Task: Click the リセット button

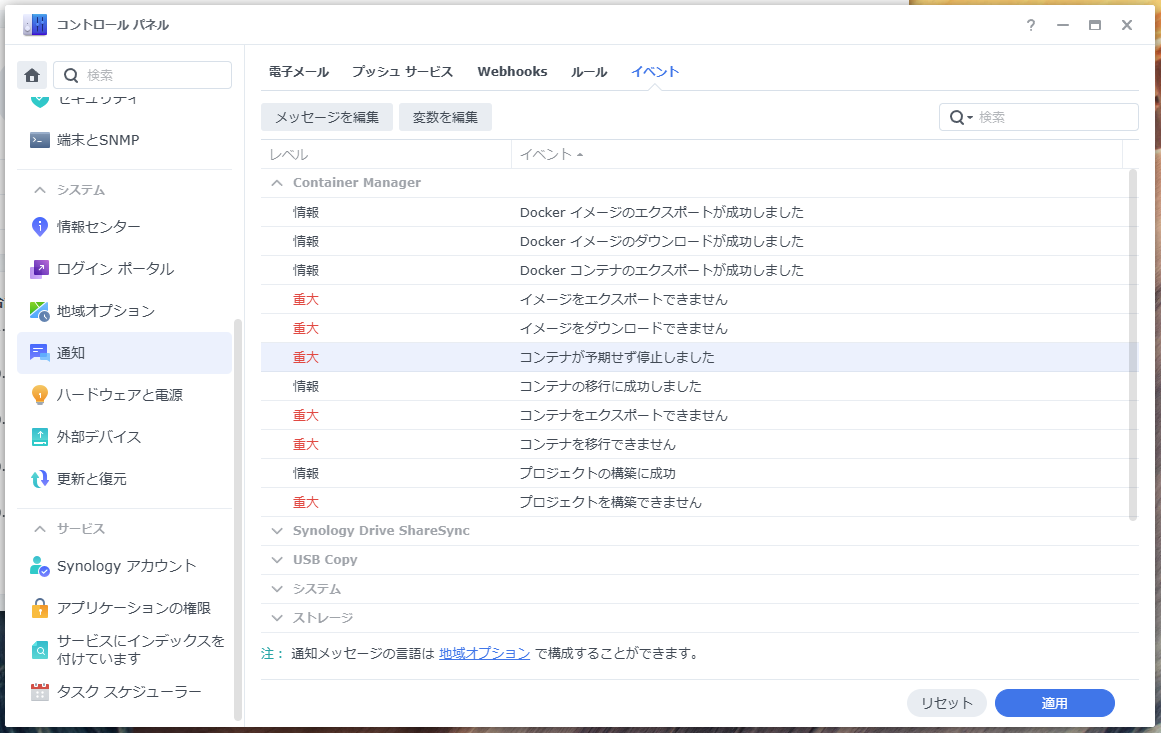Action: click(x=946, y=703)
